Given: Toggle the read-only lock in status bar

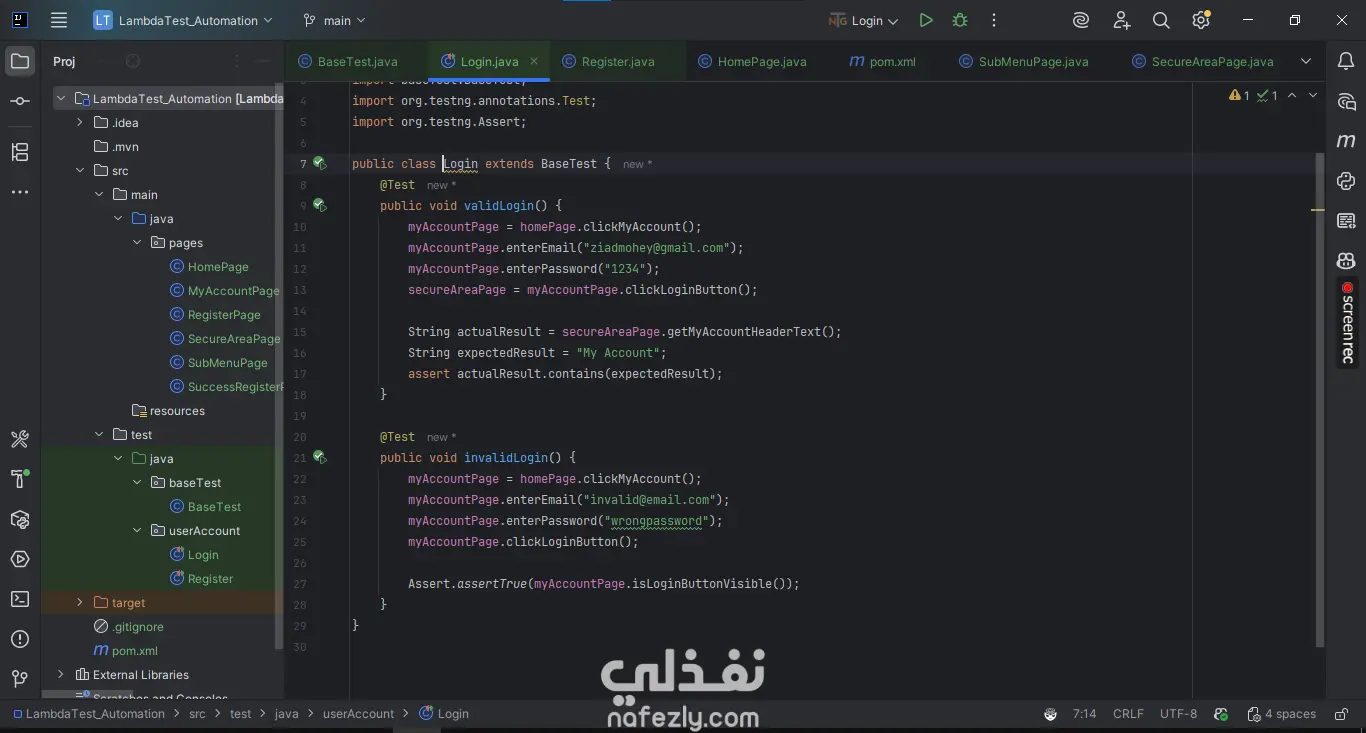Looking at the screenshot, I should pos(1340,714).
